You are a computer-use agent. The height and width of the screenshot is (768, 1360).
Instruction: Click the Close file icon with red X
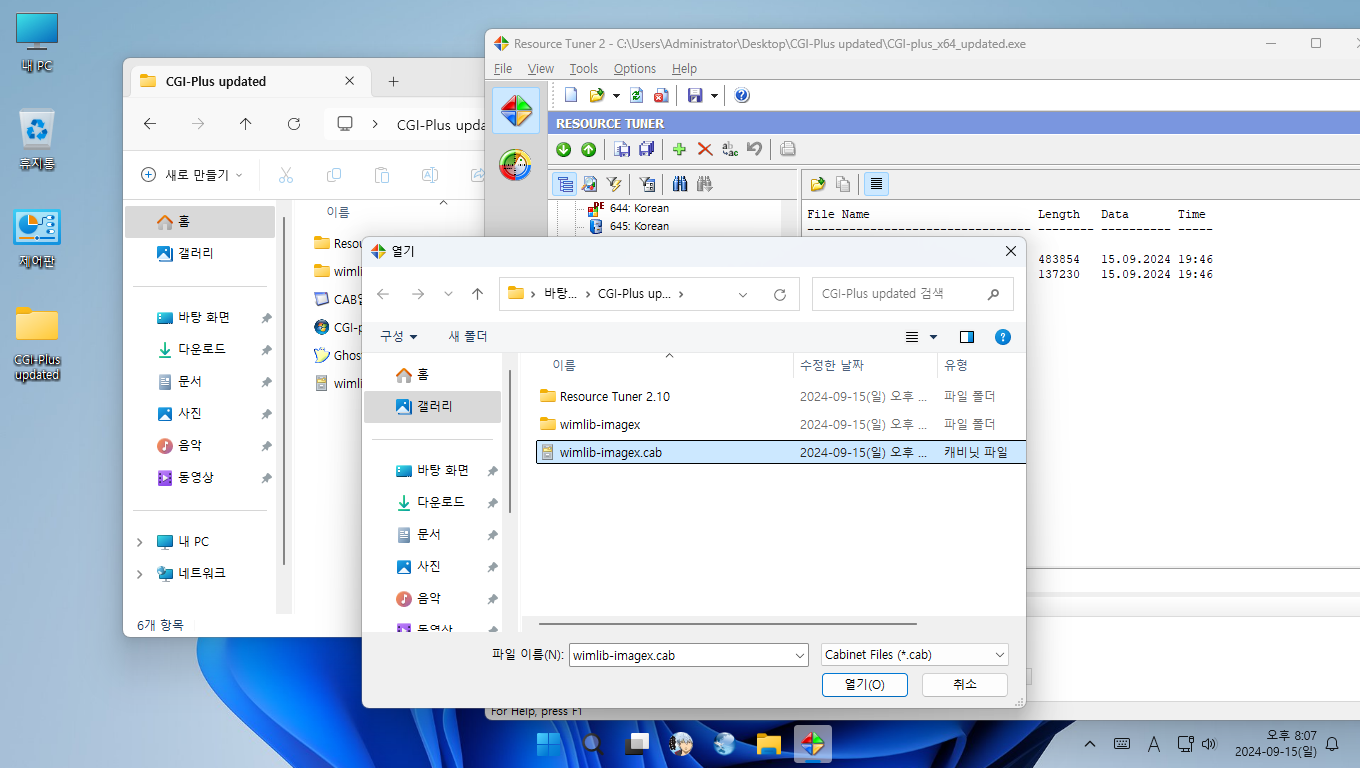coord(661,95)
